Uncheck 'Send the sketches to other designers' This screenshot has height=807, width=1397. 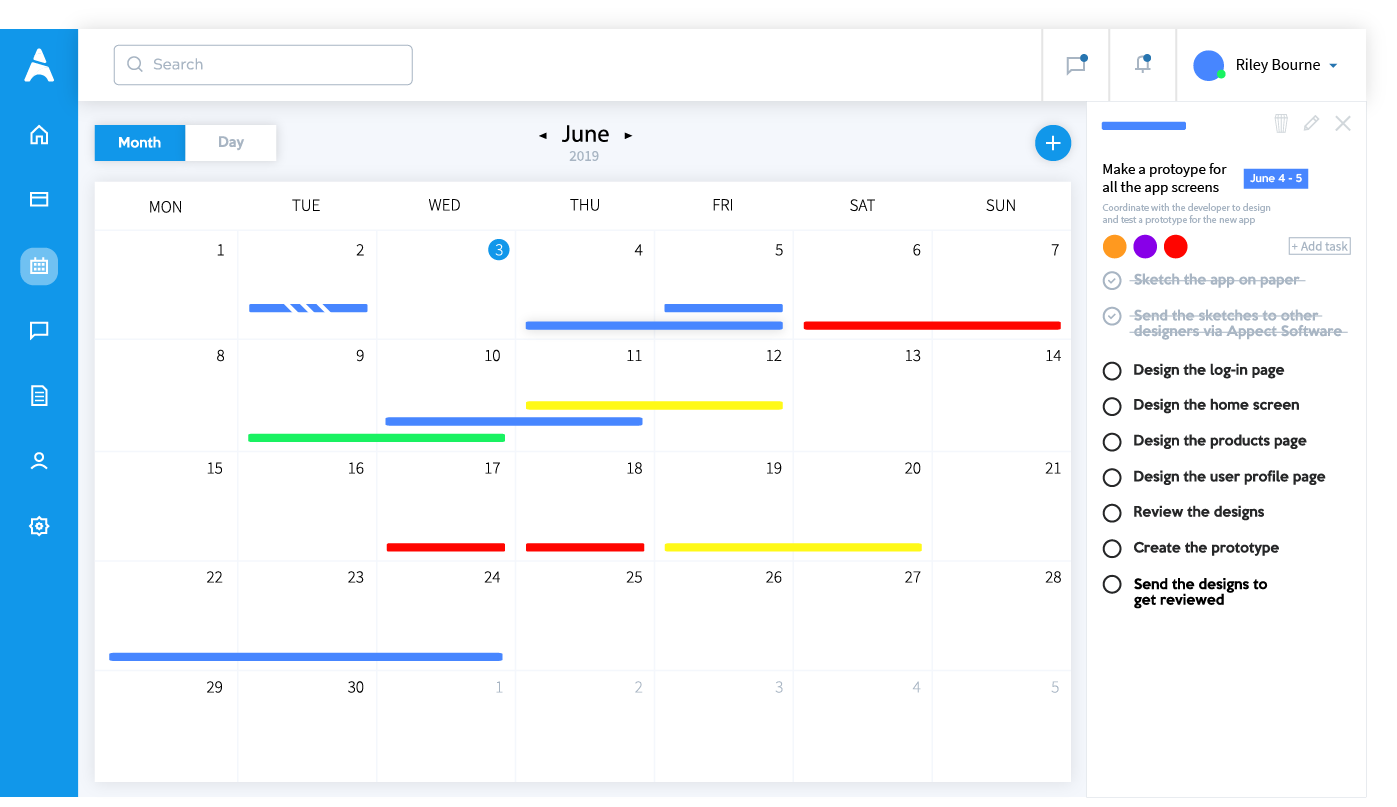tap(1112, 316)
